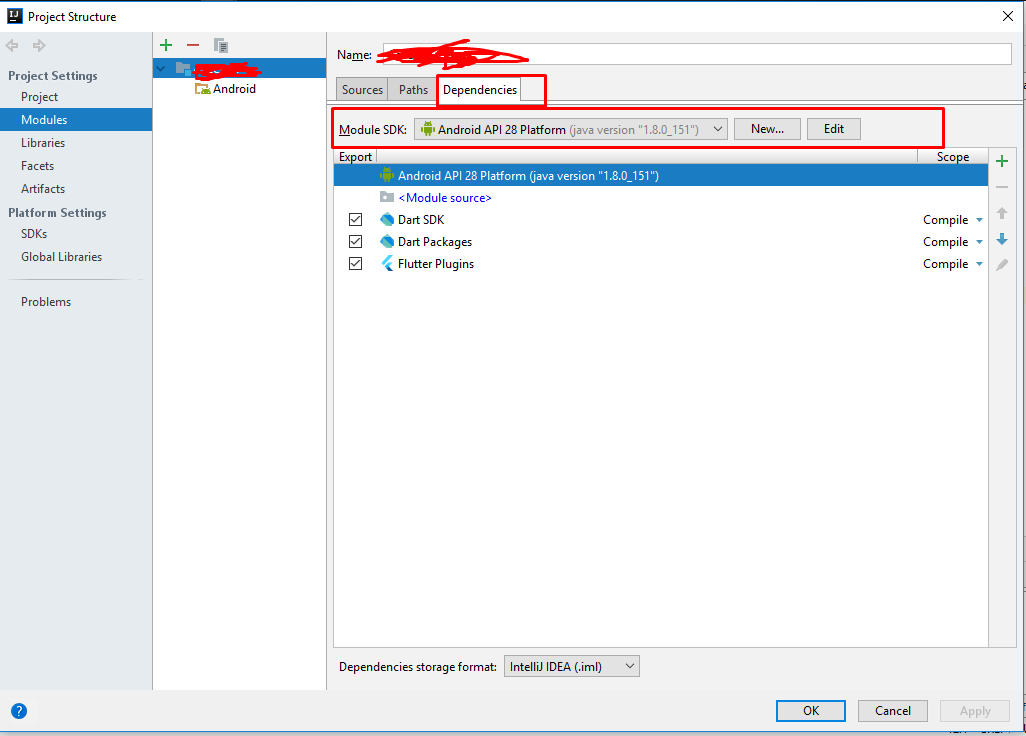
Task: Toggle export checkbox for Dart Packages
Action: [x=355, y=242]
